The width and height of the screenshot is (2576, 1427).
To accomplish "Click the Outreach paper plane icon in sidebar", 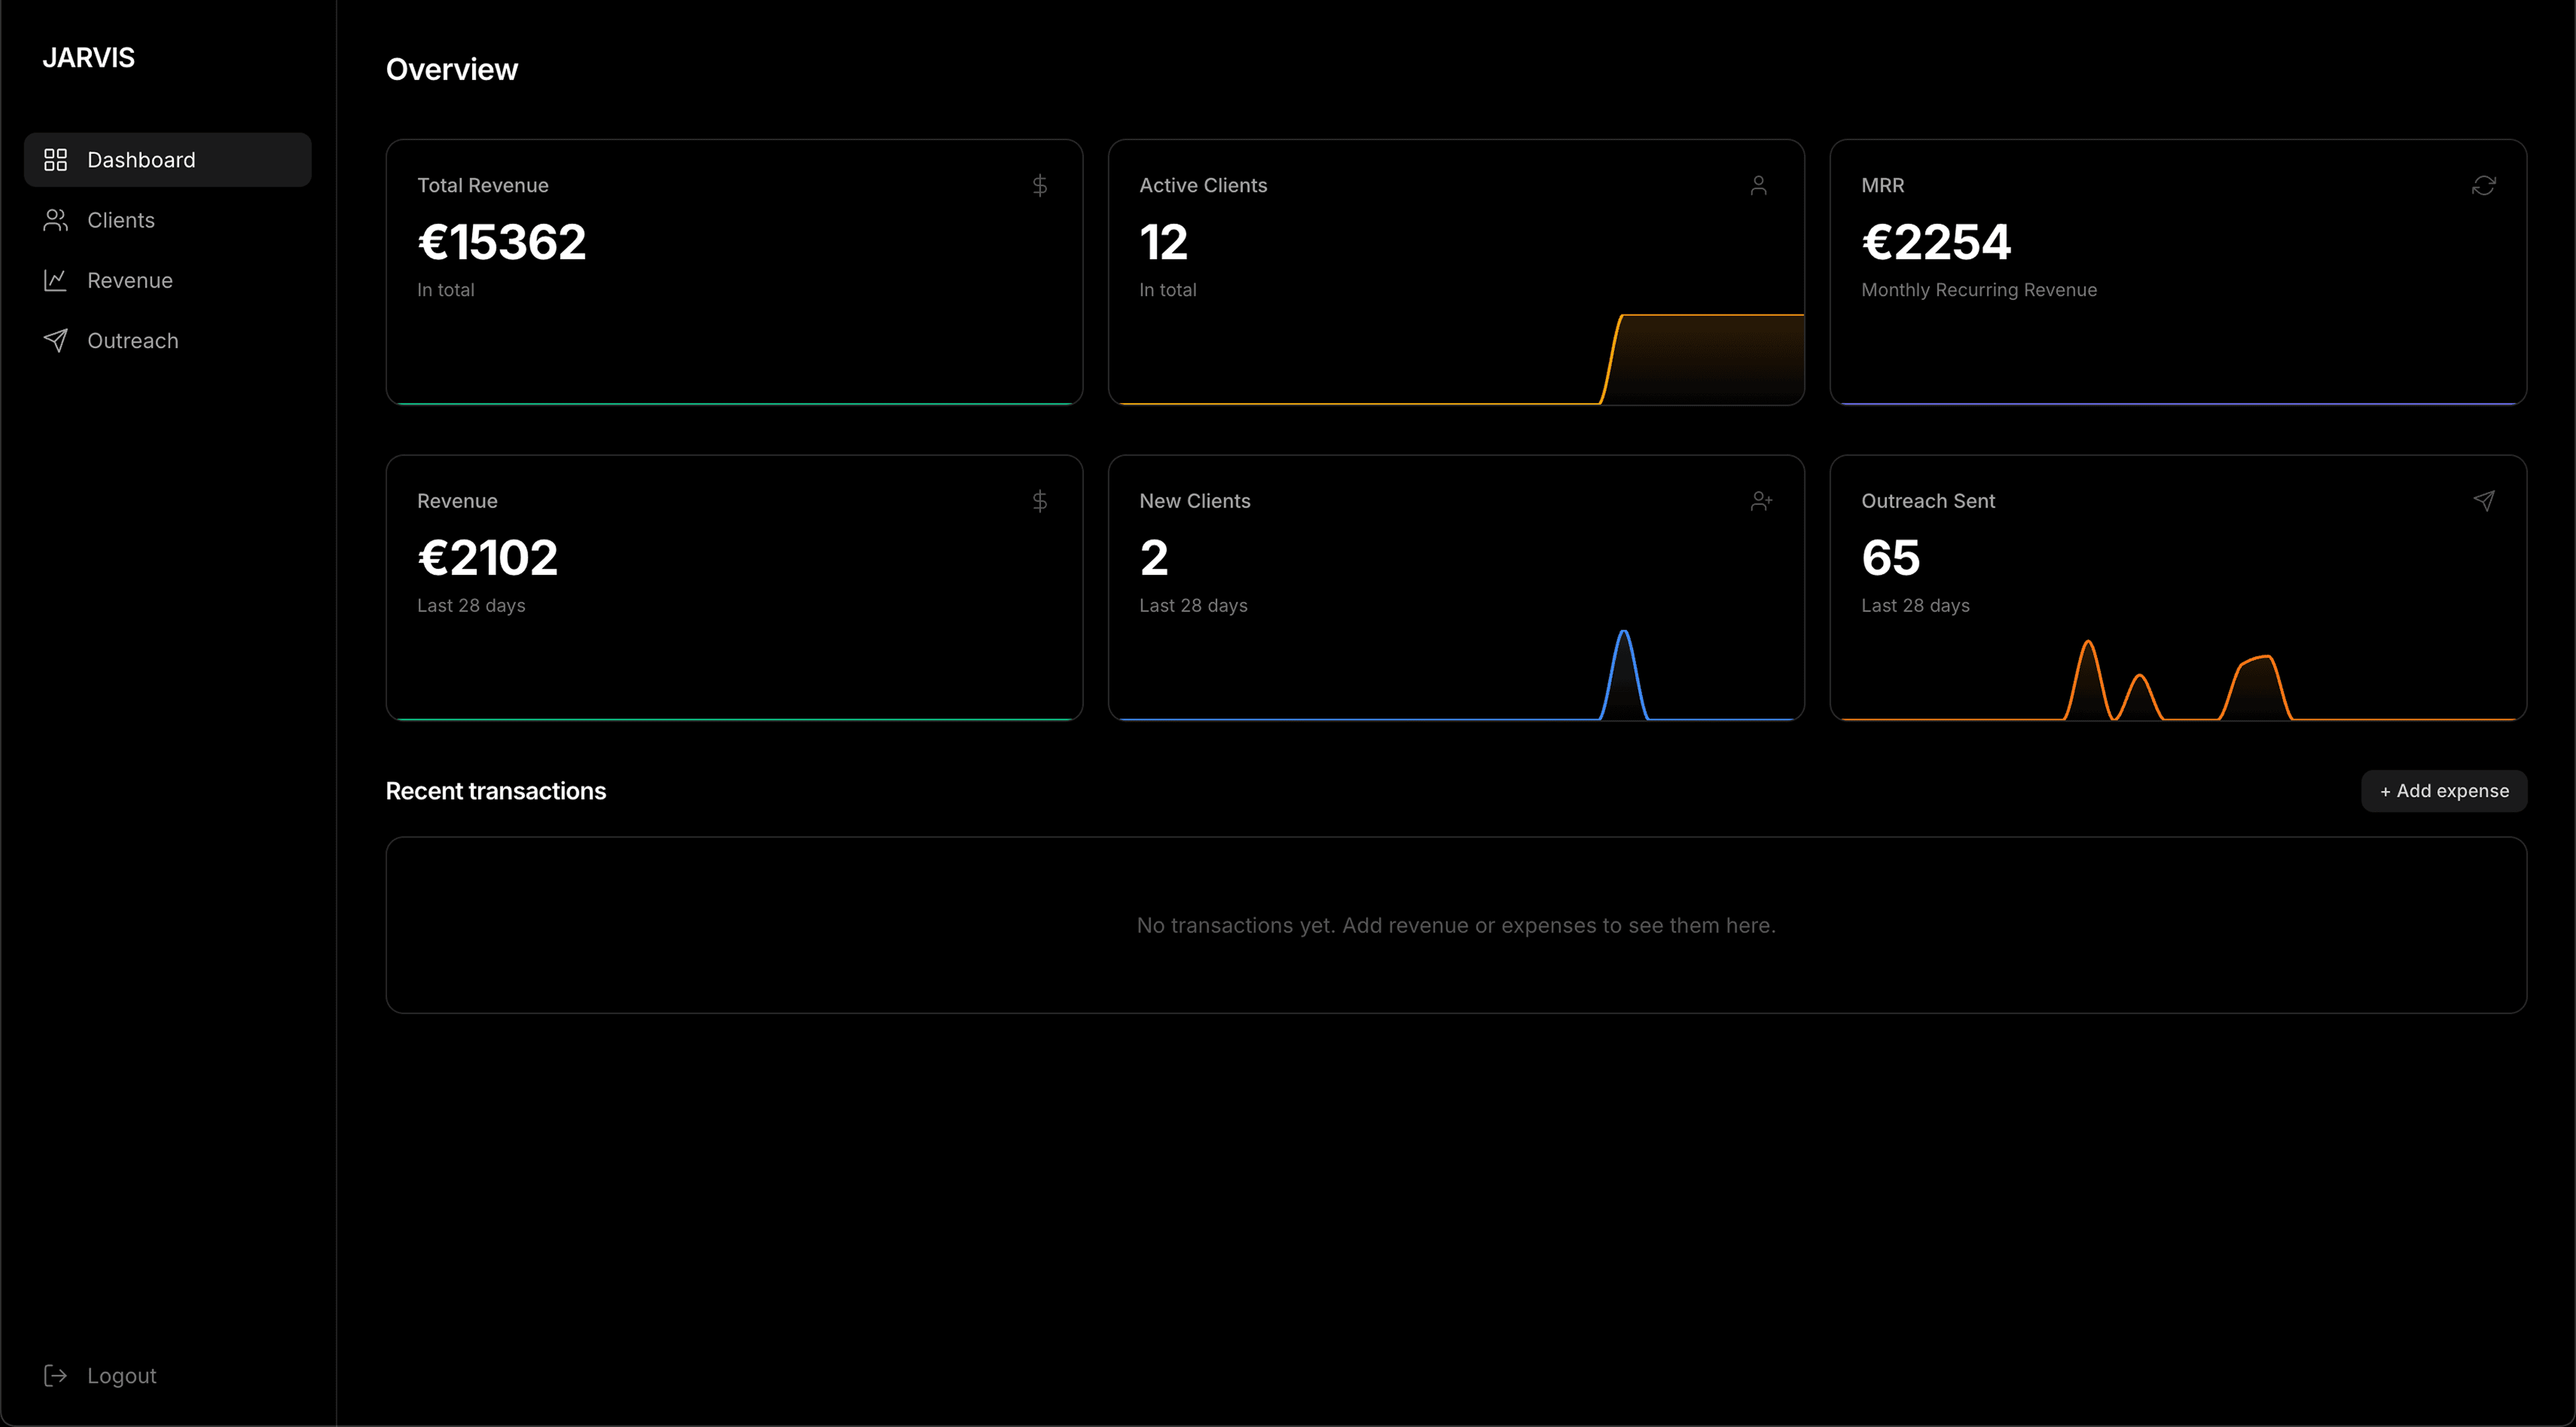I will coord(56,340).
